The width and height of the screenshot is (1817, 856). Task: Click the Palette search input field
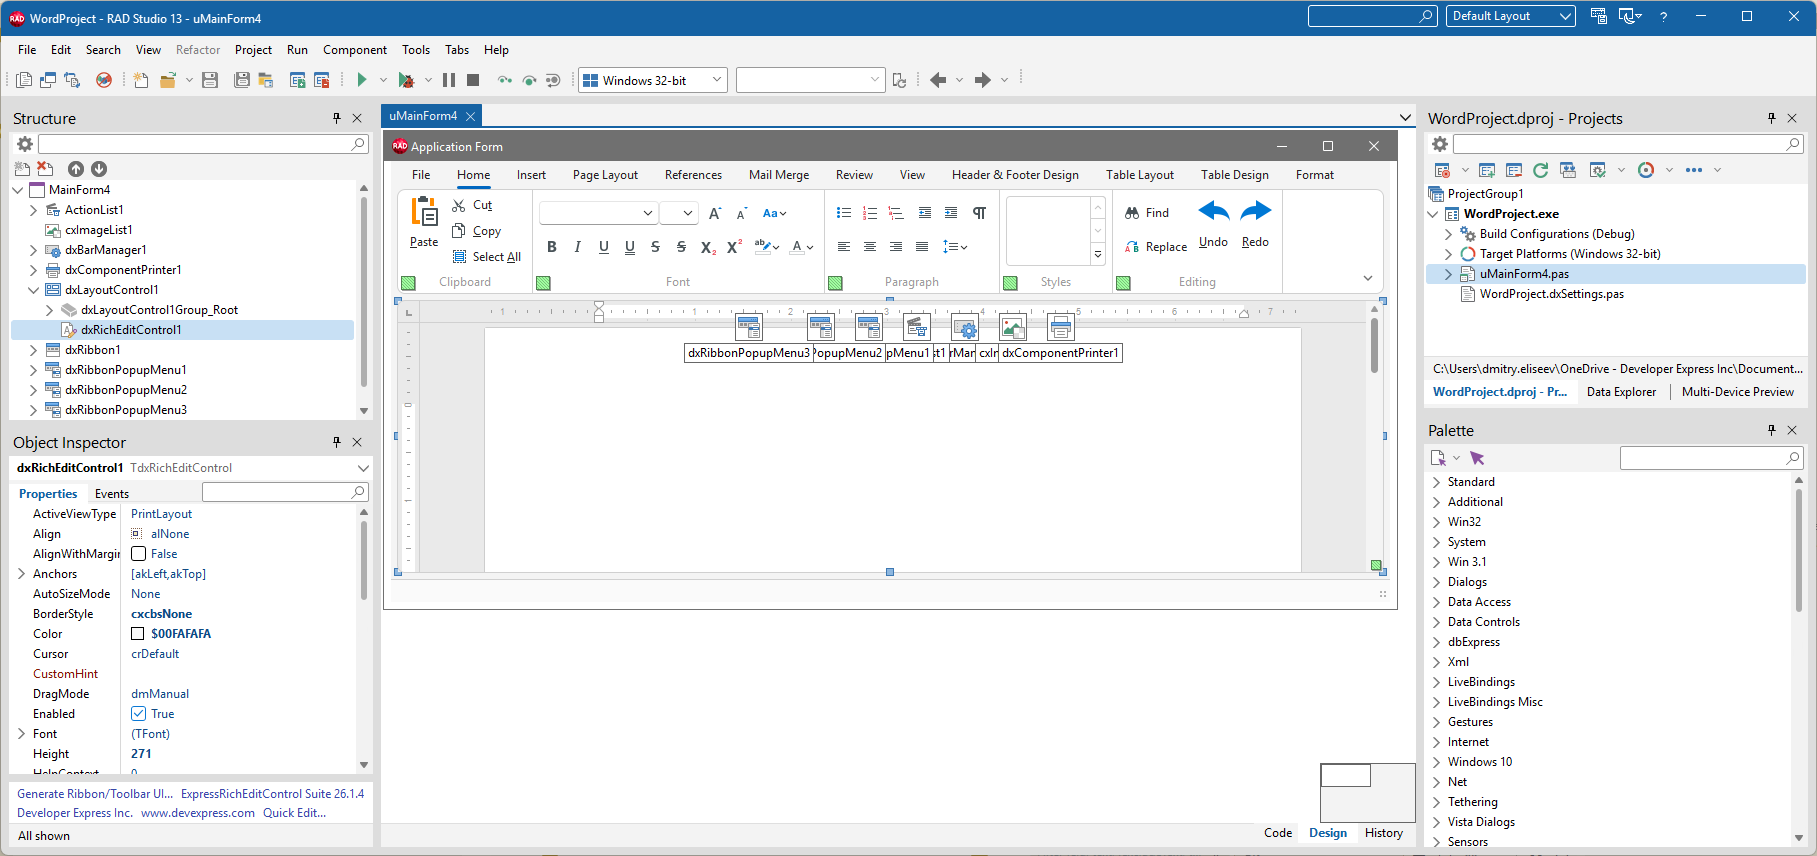[1711, 458]
